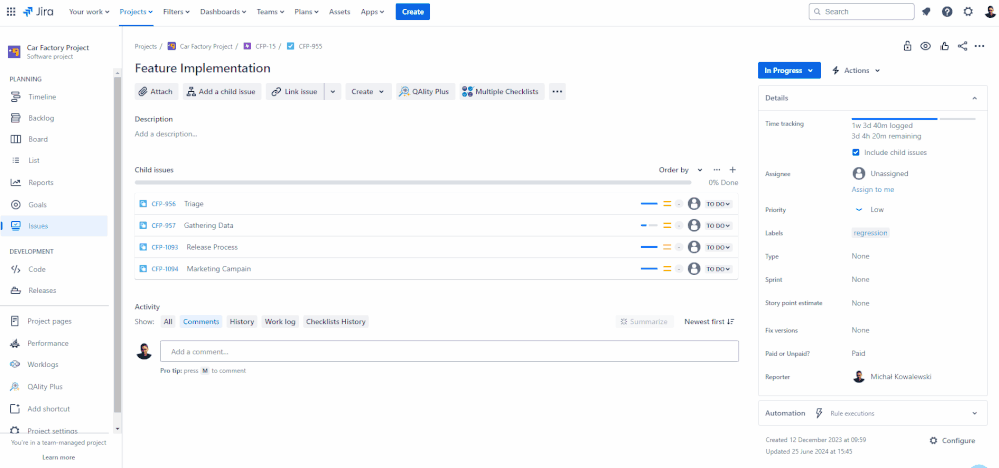Screen dimensions: 999x468
Task: Open the Settings gear icon
Action: 968,11
